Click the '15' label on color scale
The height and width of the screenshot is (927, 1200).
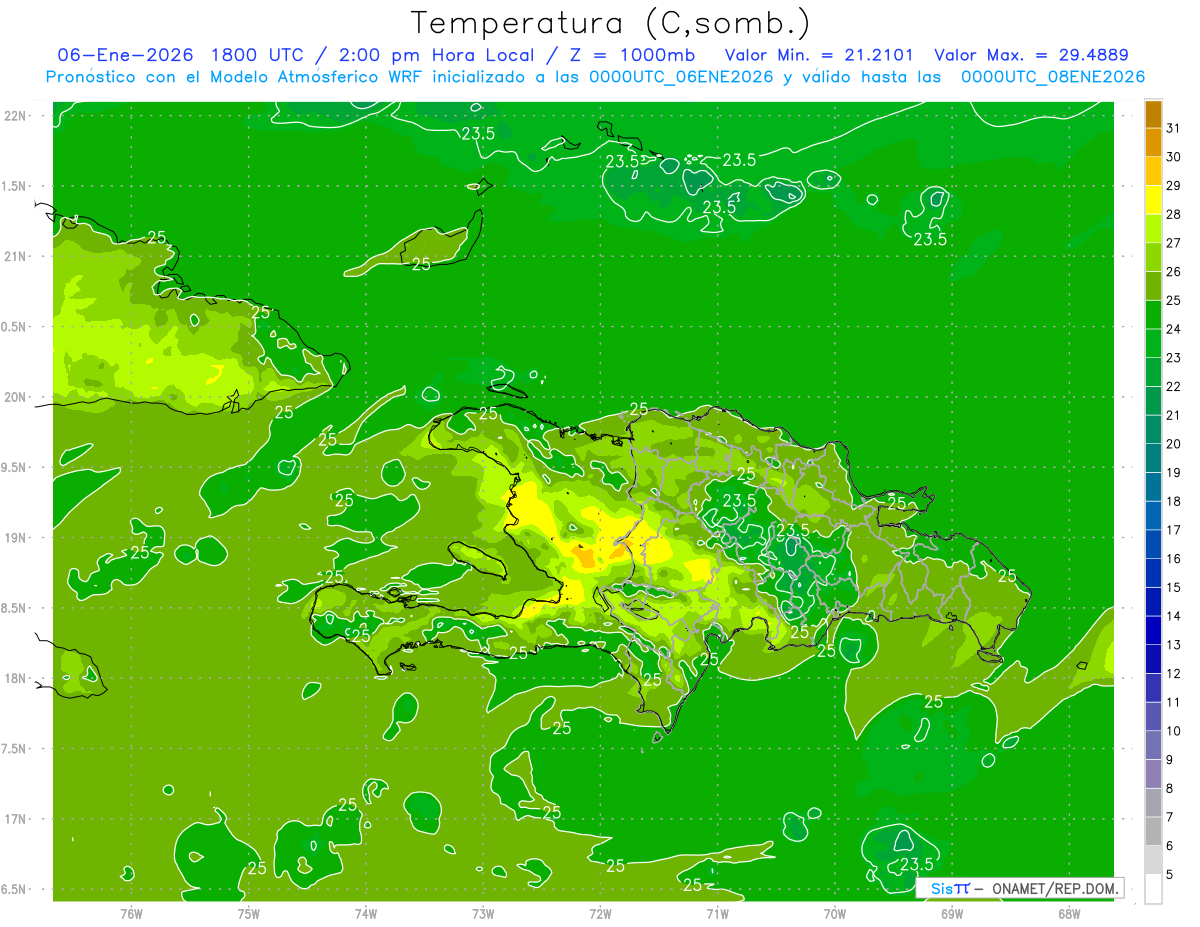click(x=1174, y=587)
